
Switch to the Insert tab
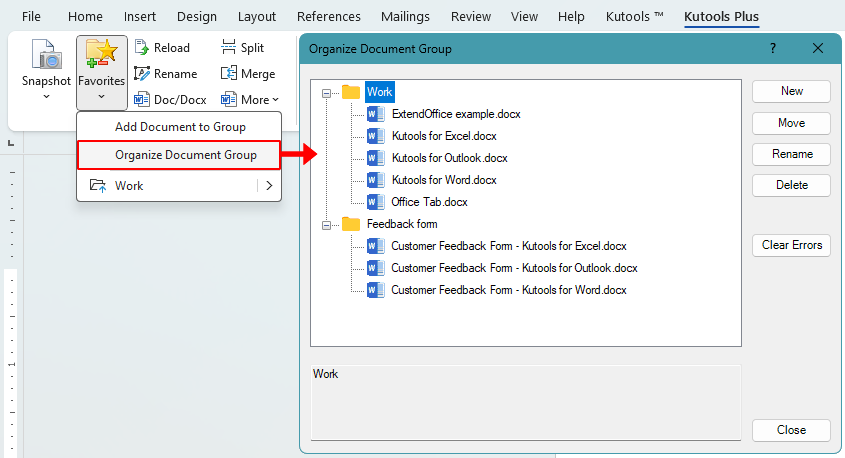click(x=140, y=17)
